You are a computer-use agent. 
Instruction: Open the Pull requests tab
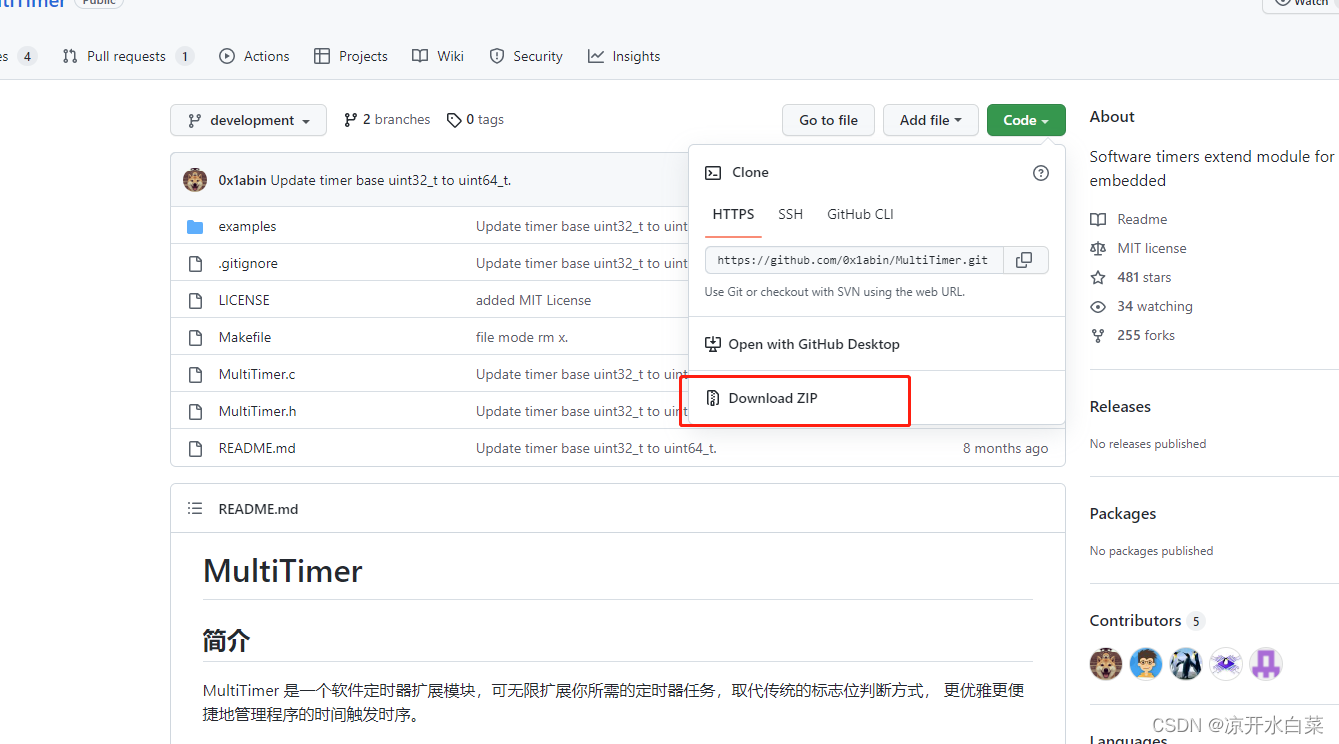tap(127, 56)
